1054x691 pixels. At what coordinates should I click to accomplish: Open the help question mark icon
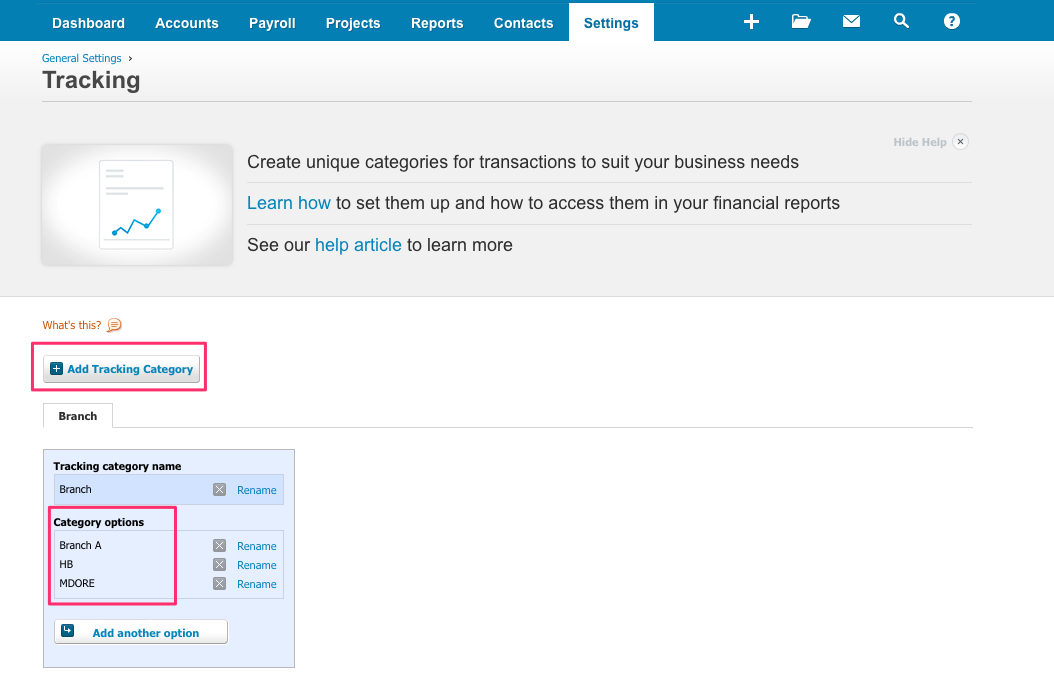951,22
